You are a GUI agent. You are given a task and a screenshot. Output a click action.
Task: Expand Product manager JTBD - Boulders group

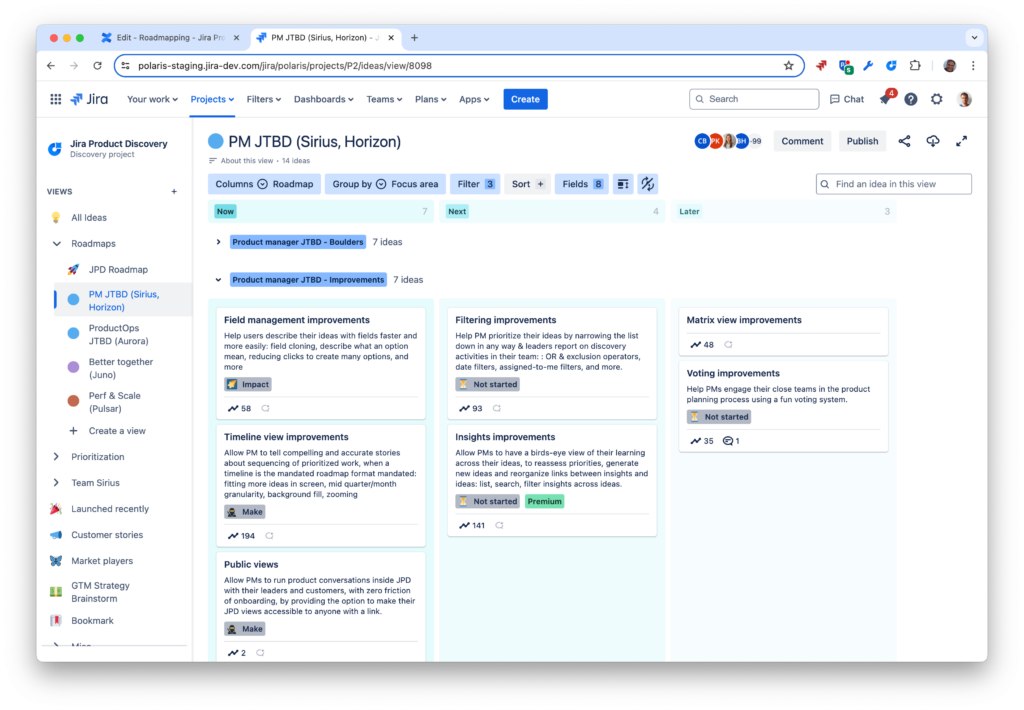pyautogui.click(x=218, y=242)
